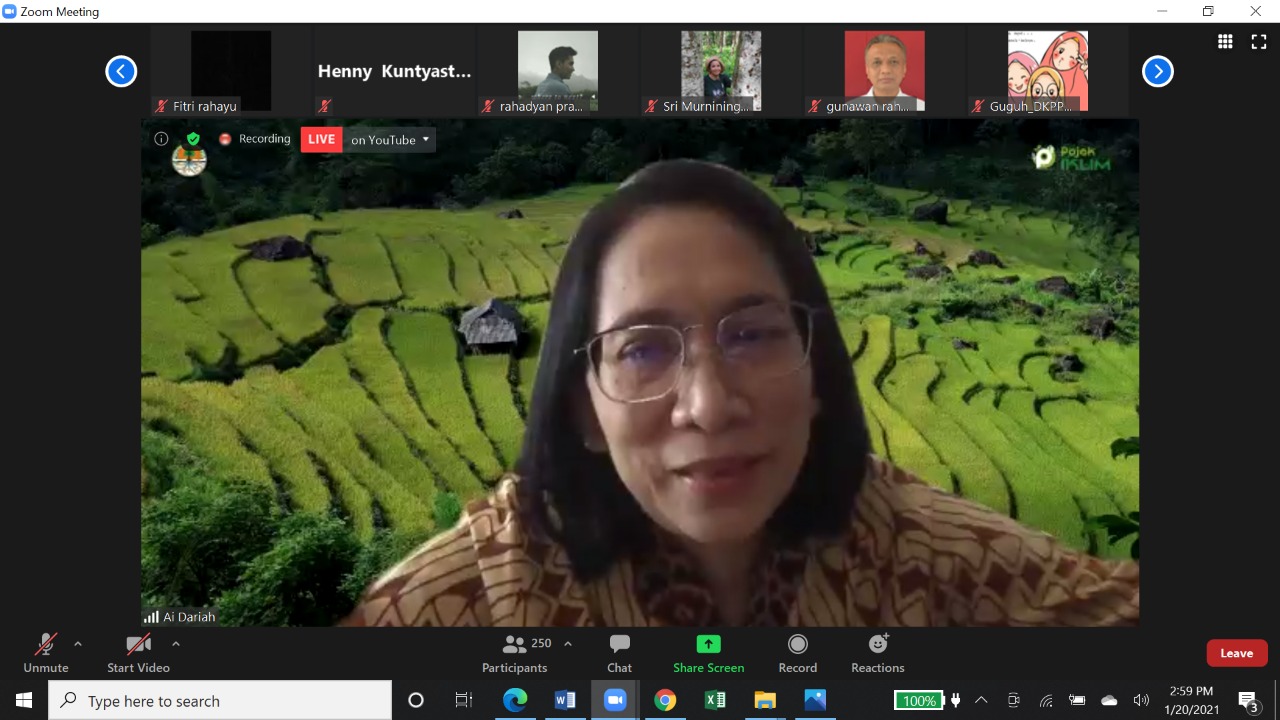The width and height of the screenshot is (1280, 720).
Task: Expand video options arrow next to Start Video
Action: 176,644
